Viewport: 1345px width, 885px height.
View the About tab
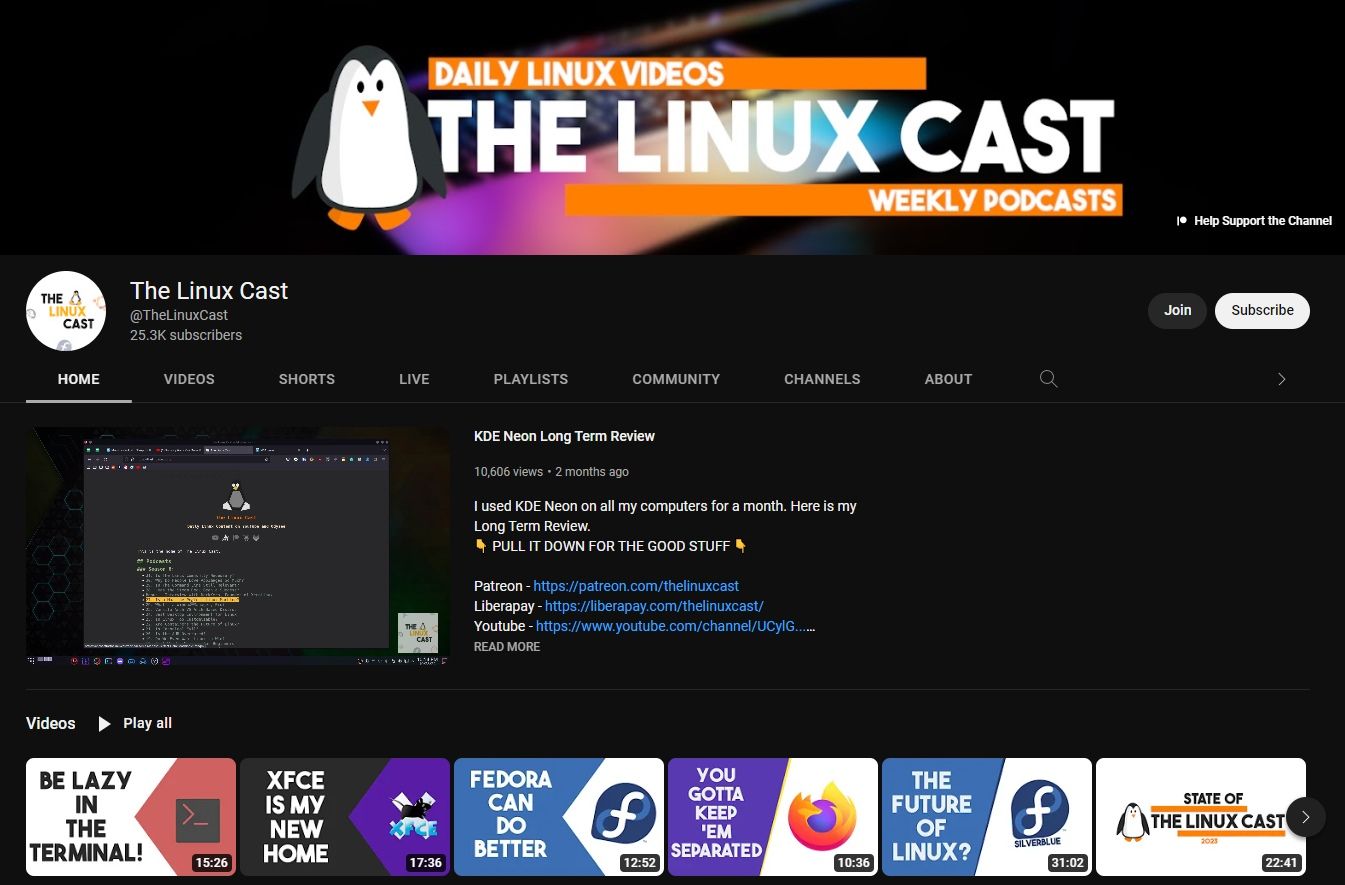(x=948, y=379)
